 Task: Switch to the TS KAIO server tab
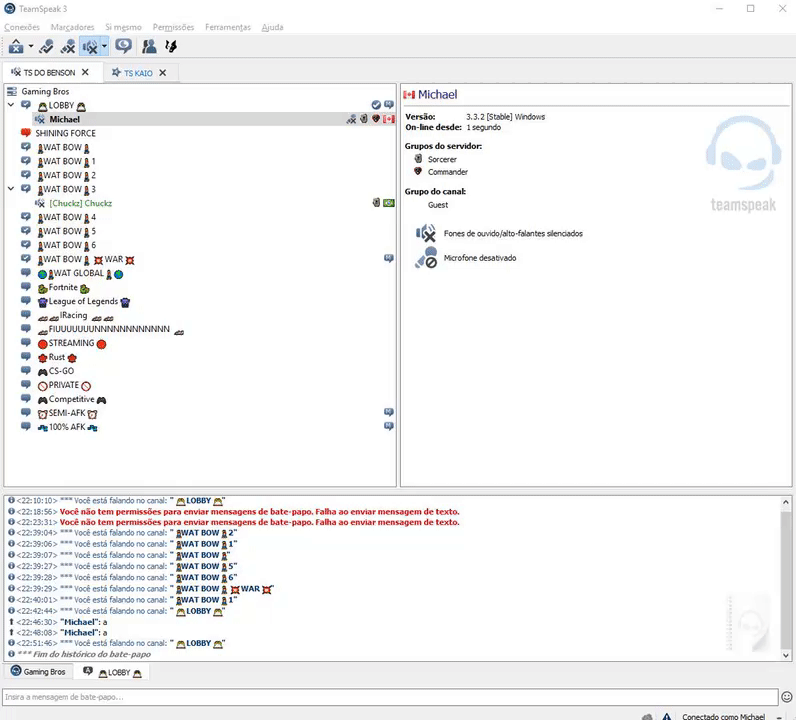coord(132,73)
